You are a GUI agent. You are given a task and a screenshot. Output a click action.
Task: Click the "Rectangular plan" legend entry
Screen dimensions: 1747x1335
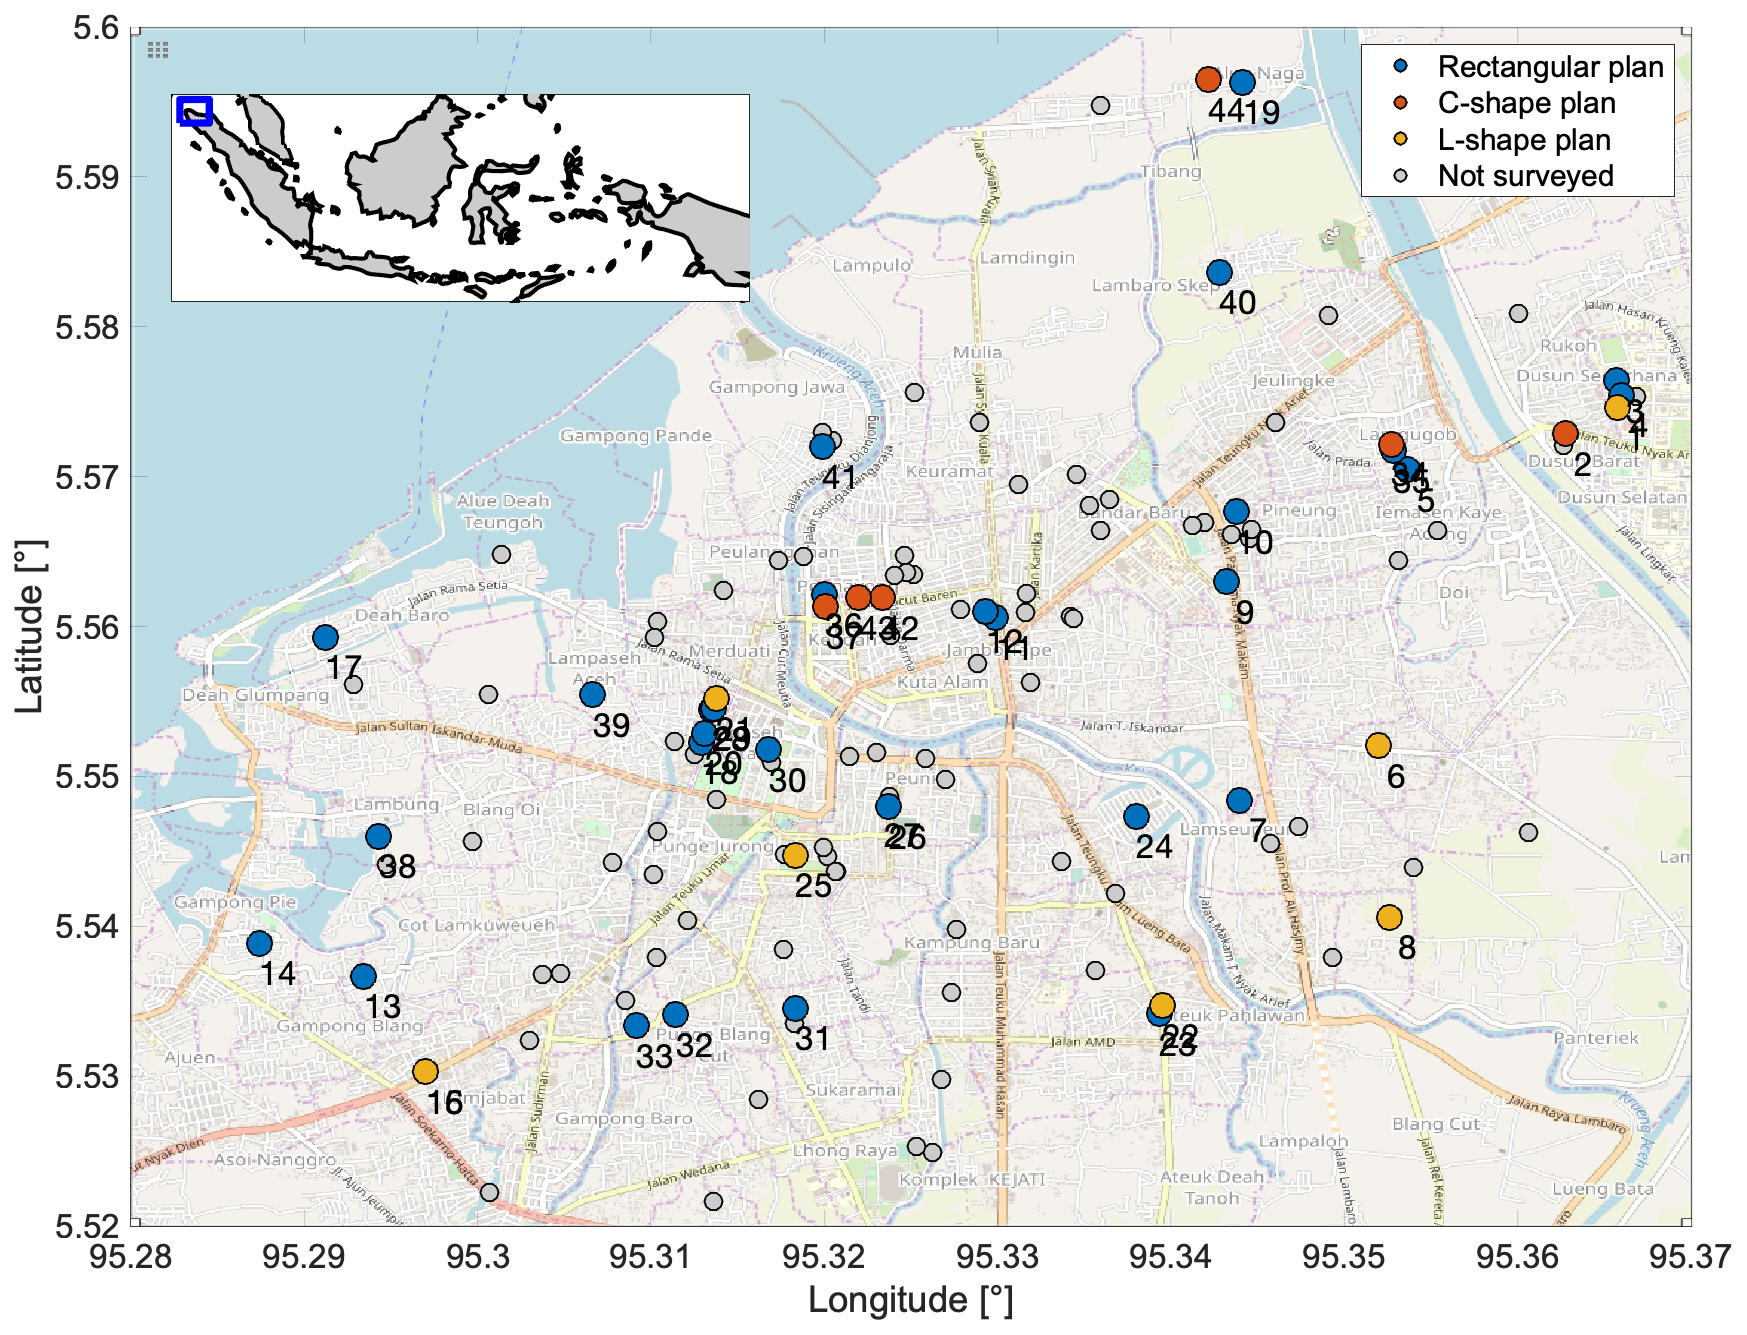pyautogui.click(x=1549, y=67)
